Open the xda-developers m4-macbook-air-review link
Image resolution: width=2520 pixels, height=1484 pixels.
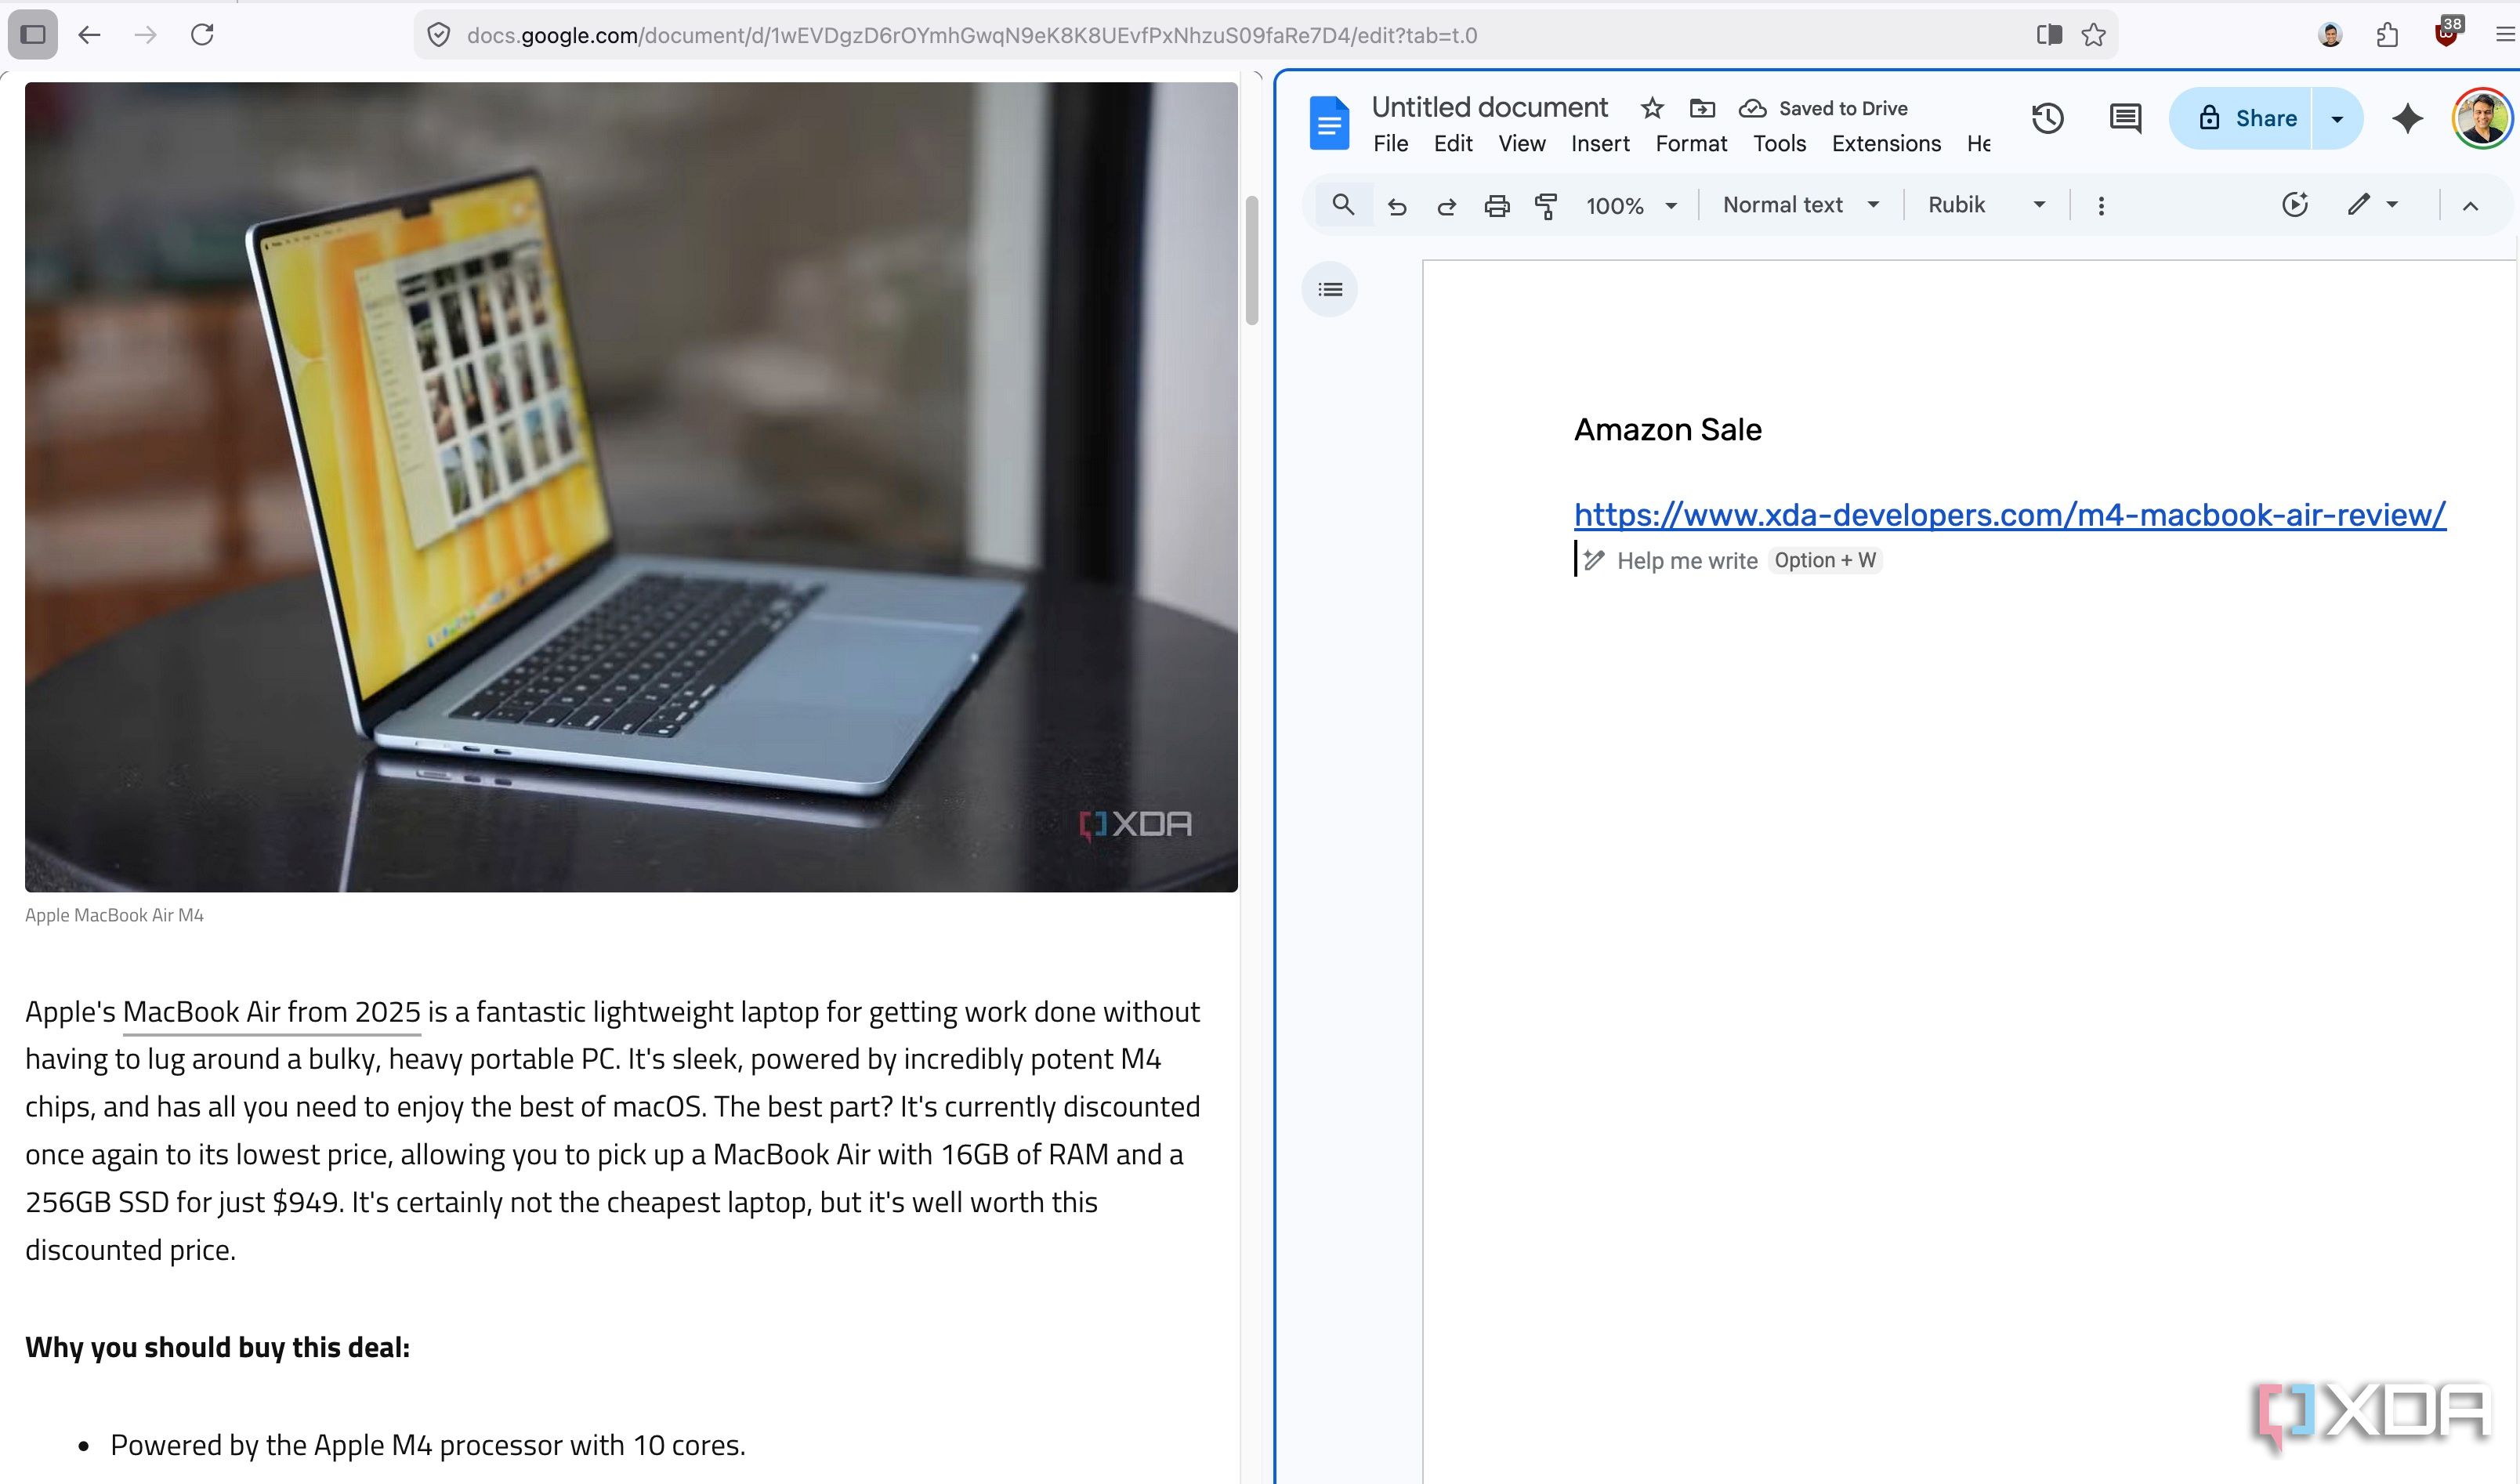pos(2010,514)
